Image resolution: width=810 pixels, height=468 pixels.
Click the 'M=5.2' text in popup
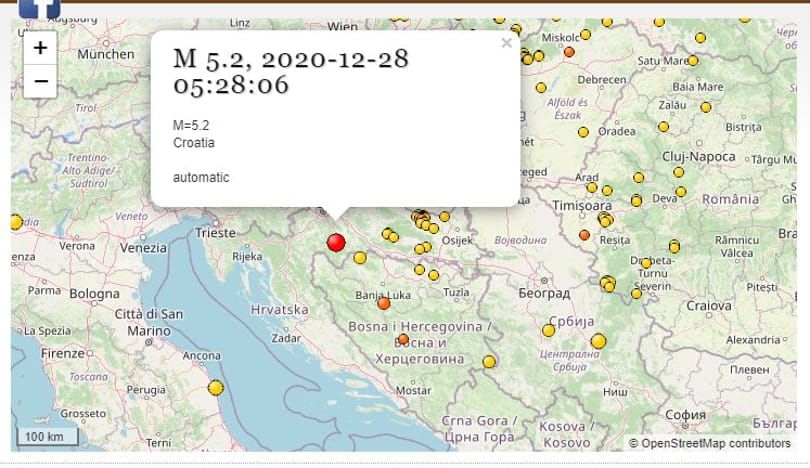(191, 125)
